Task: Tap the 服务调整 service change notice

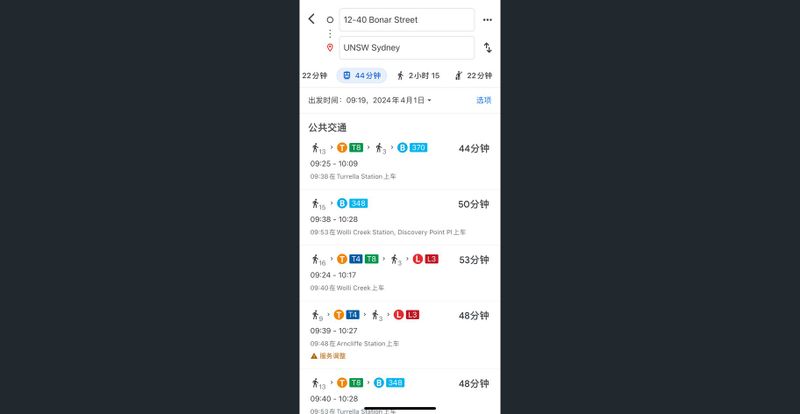Action: point(332,355)
